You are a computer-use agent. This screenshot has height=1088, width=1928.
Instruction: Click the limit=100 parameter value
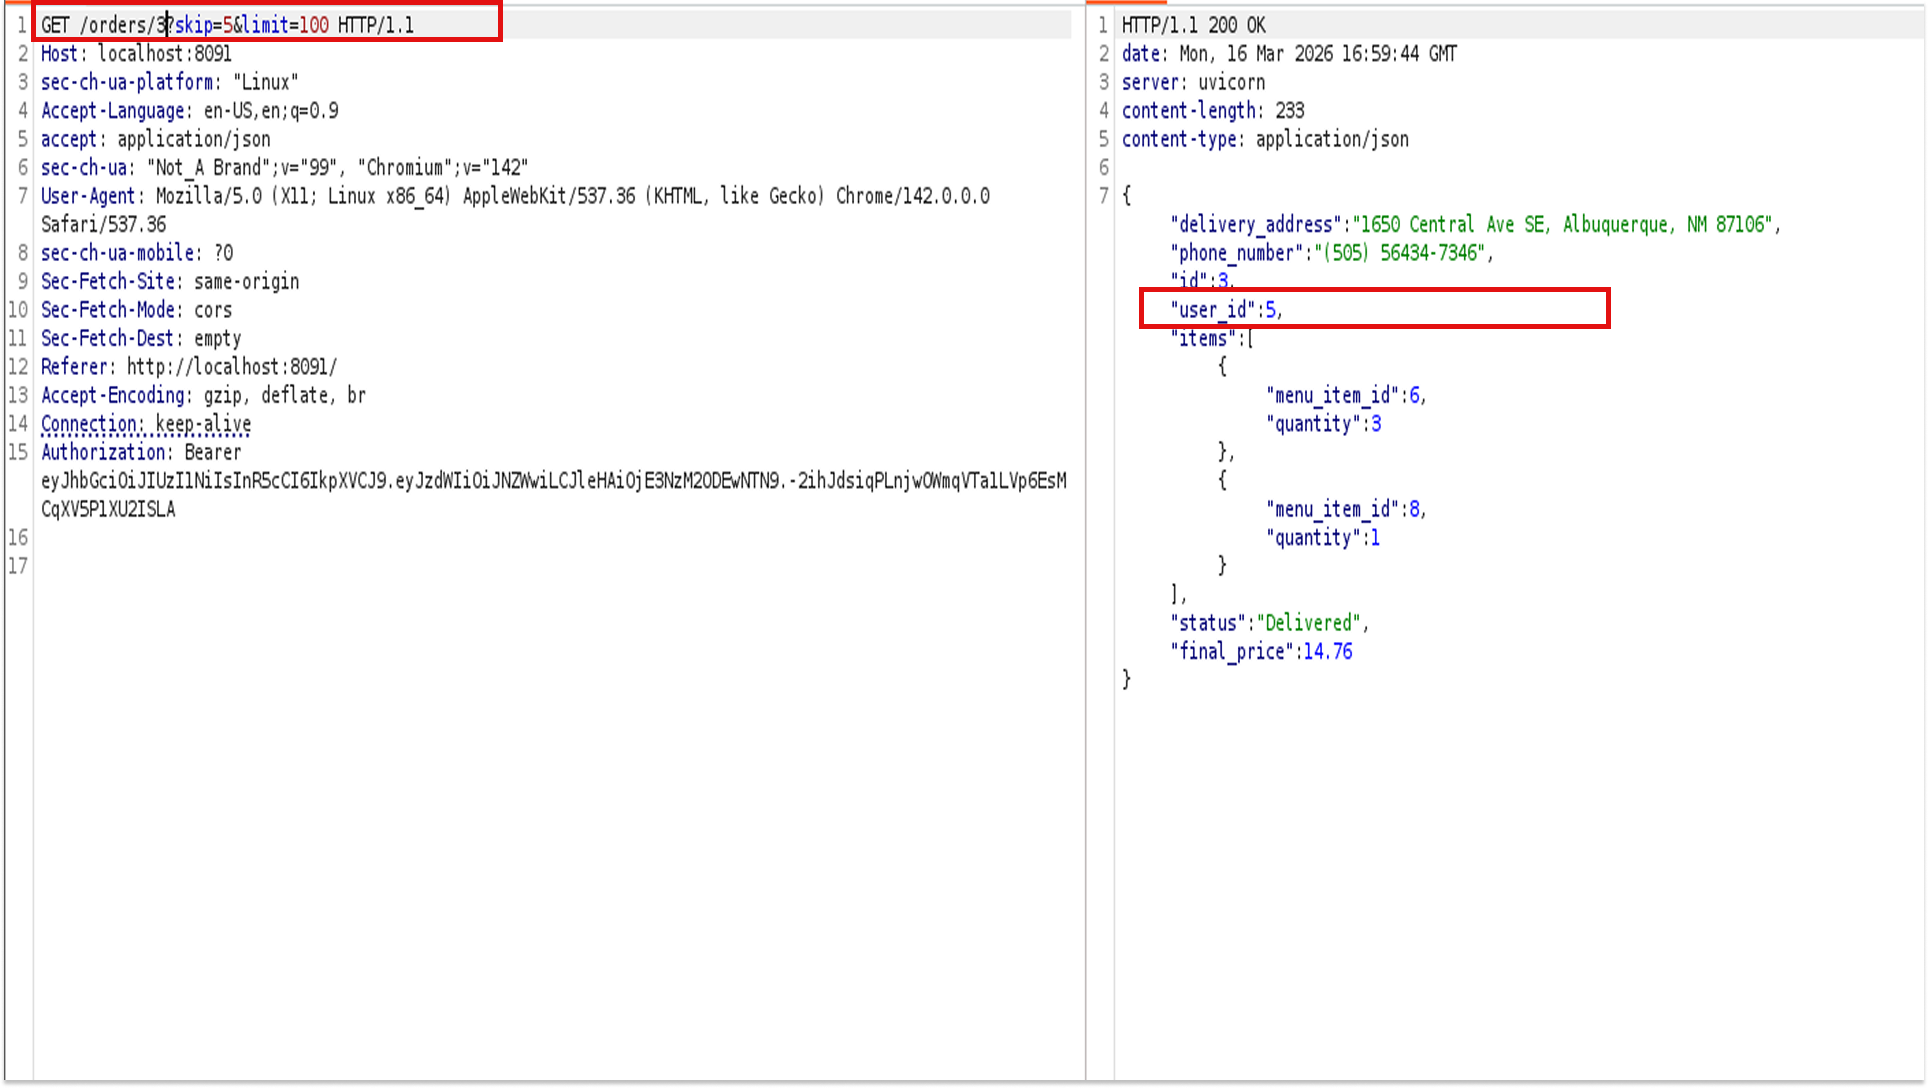tap(313, 25)
